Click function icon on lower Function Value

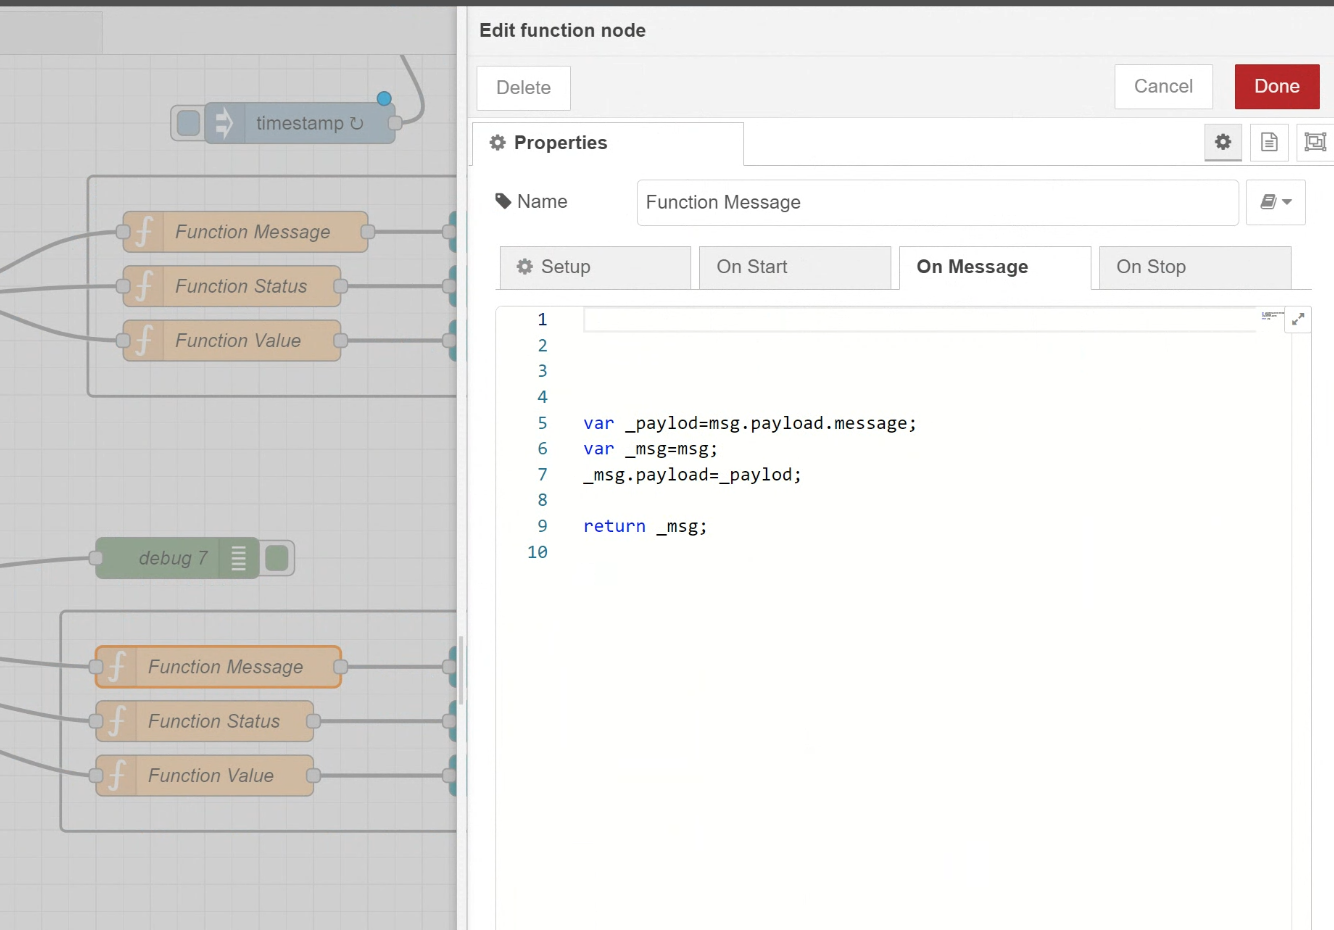117,776
